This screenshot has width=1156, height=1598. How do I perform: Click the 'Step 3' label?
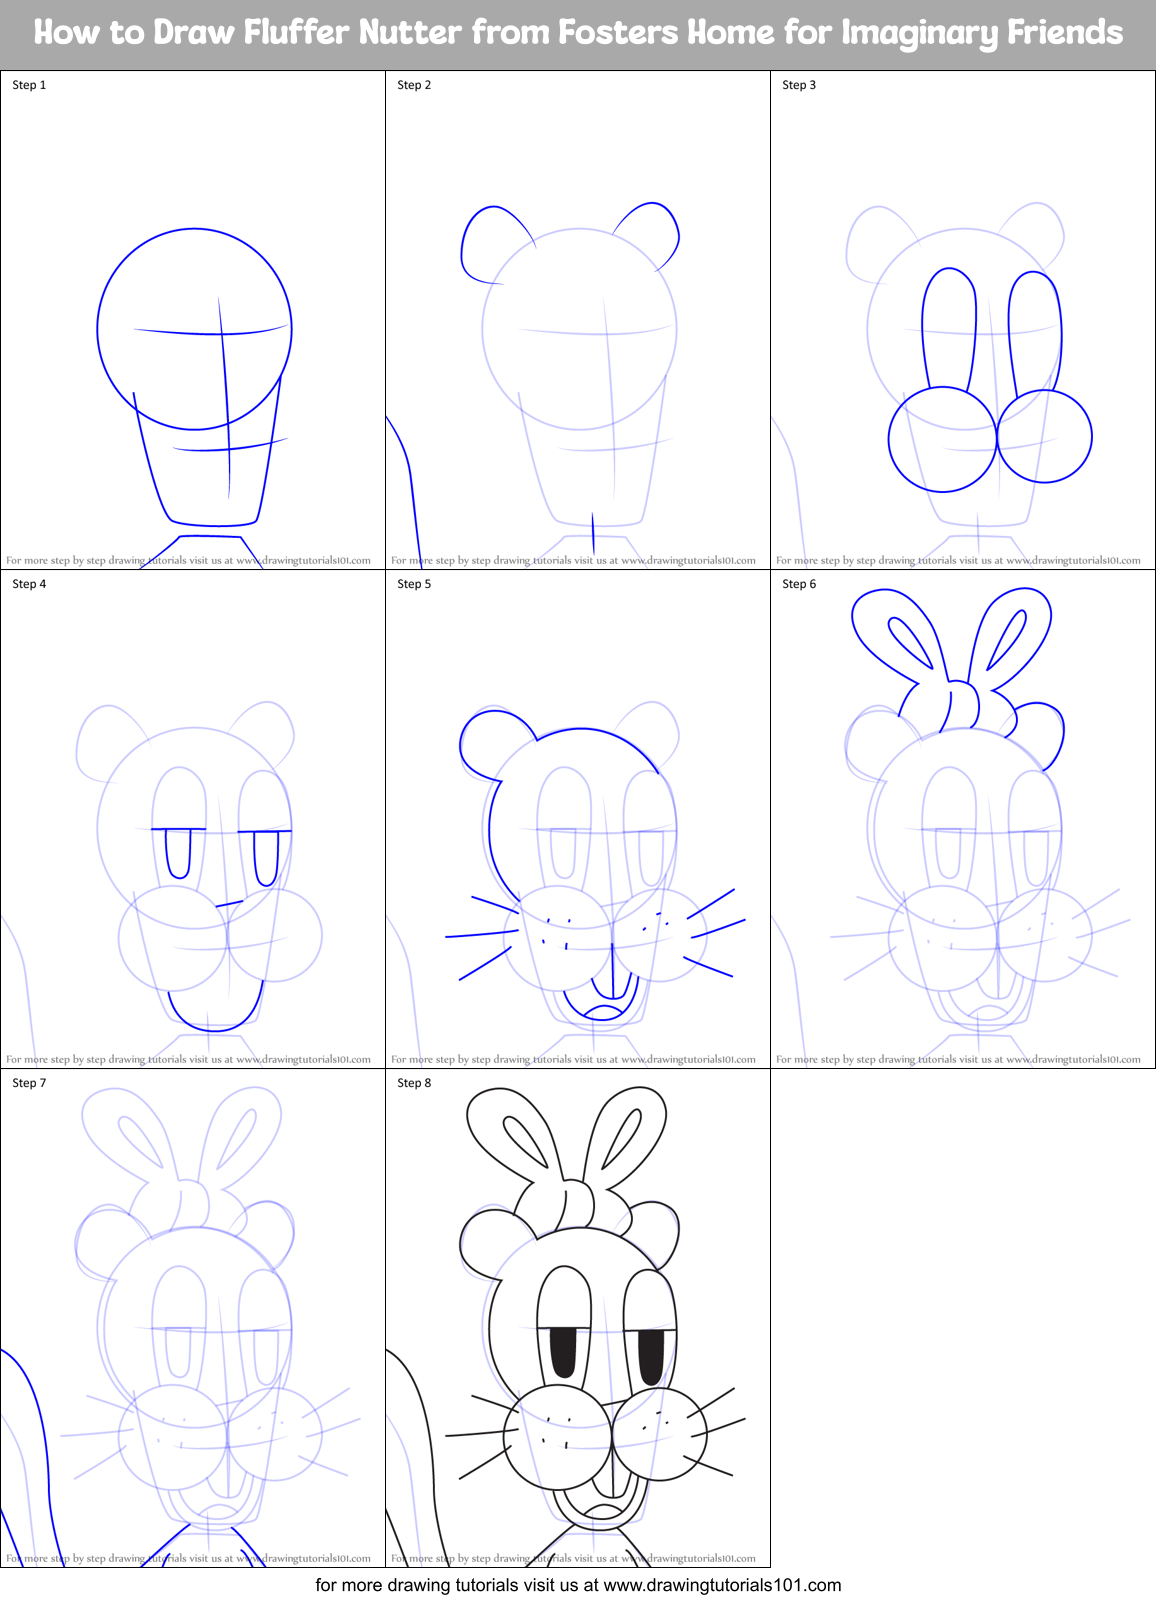click(x=799, y=85)
